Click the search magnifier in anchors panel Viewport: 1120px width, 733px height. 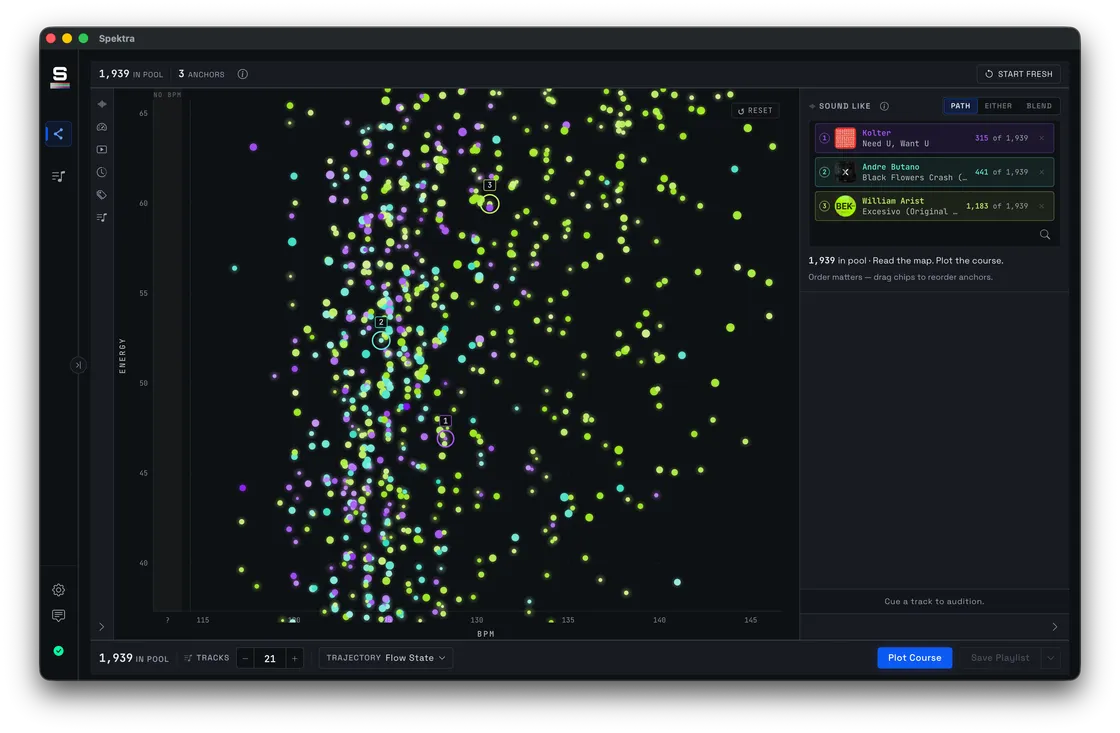(1045, 234)
